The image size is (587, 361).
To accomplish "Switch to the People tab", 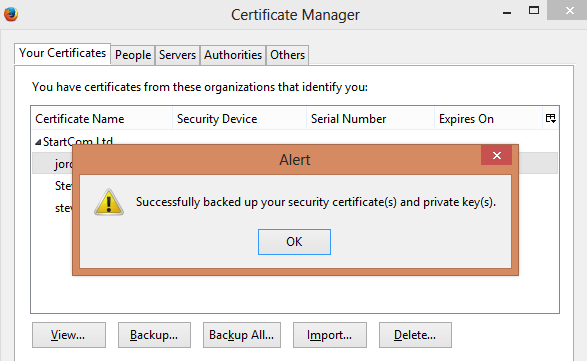I will [x=133, y=55].
